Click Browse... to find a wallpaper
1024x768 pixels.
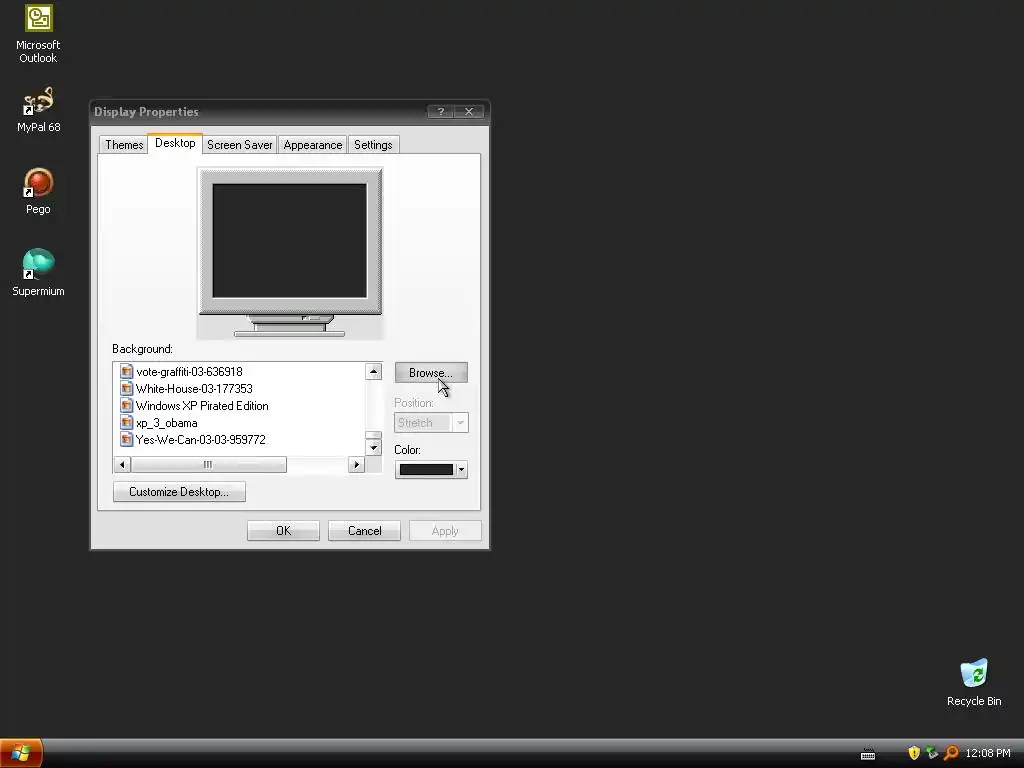(x=431, y=372)
